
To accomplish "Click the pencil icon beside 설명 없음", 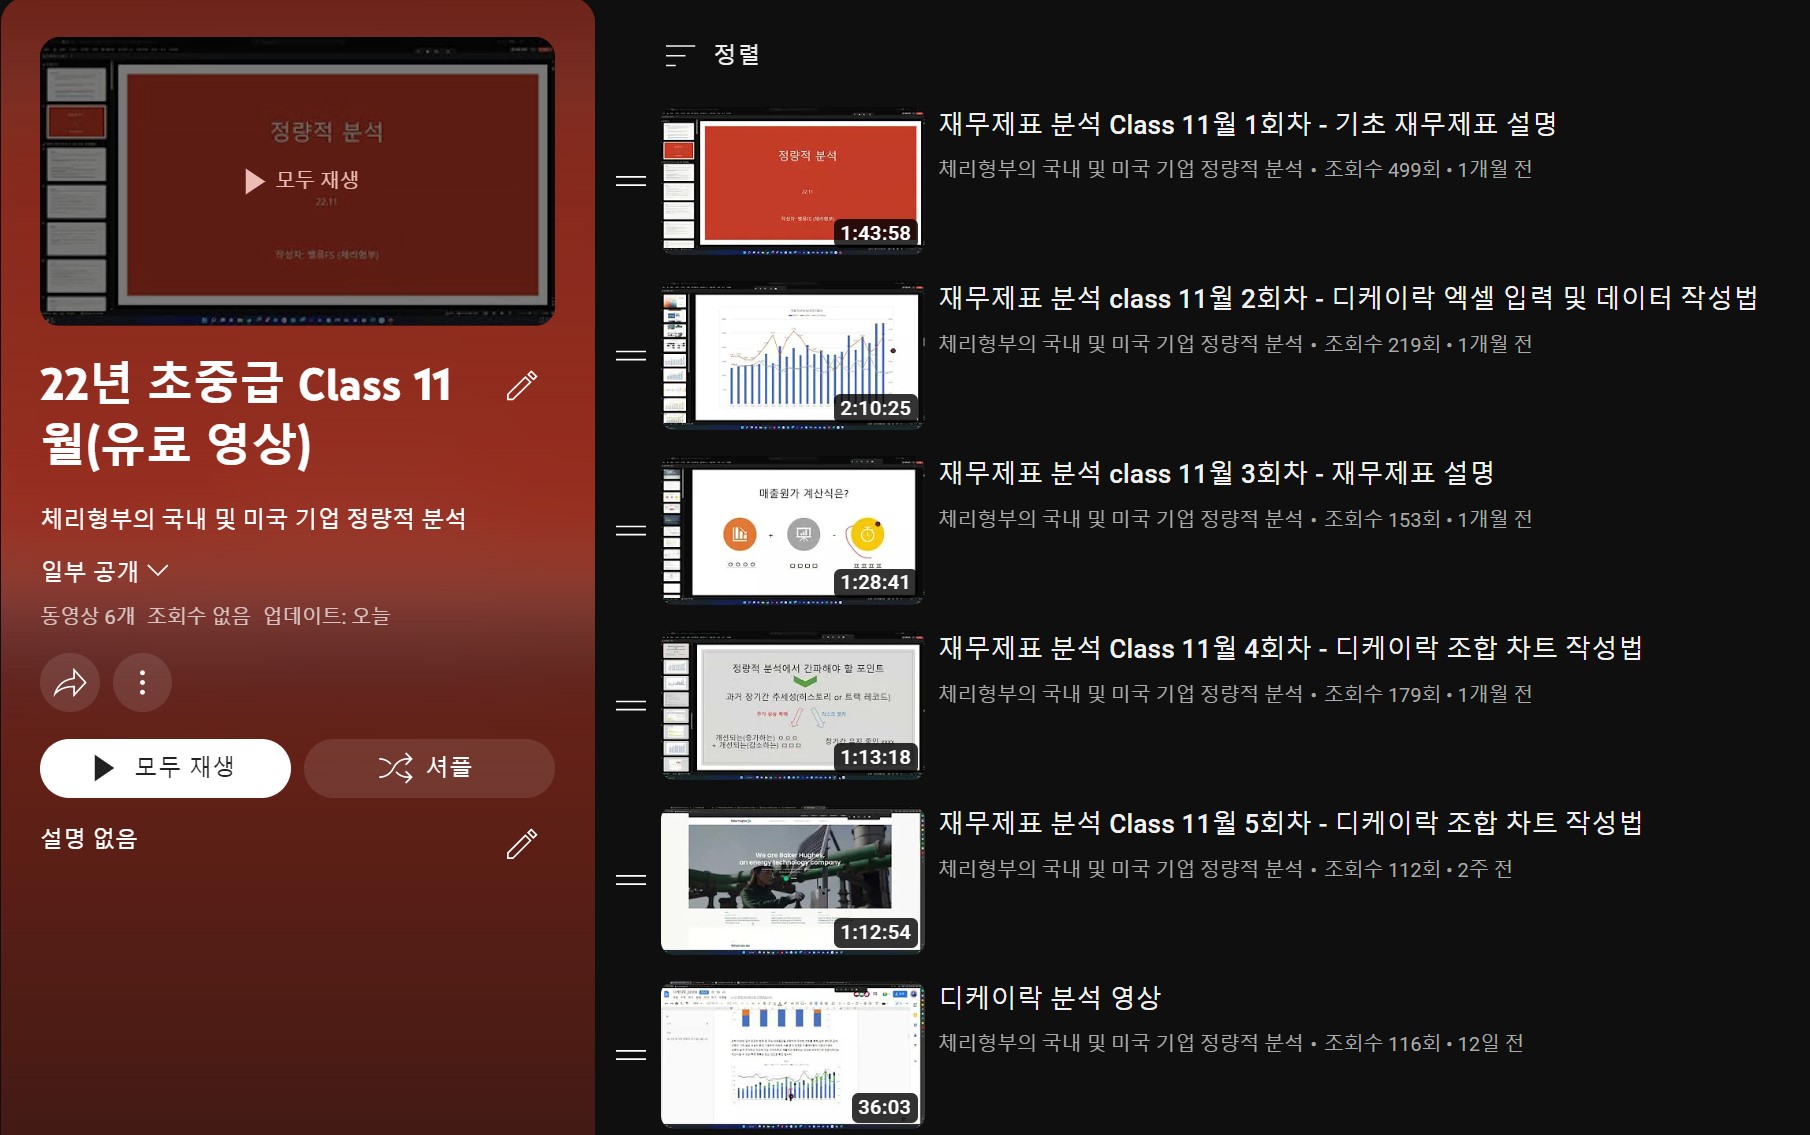I will pos(521,844).
